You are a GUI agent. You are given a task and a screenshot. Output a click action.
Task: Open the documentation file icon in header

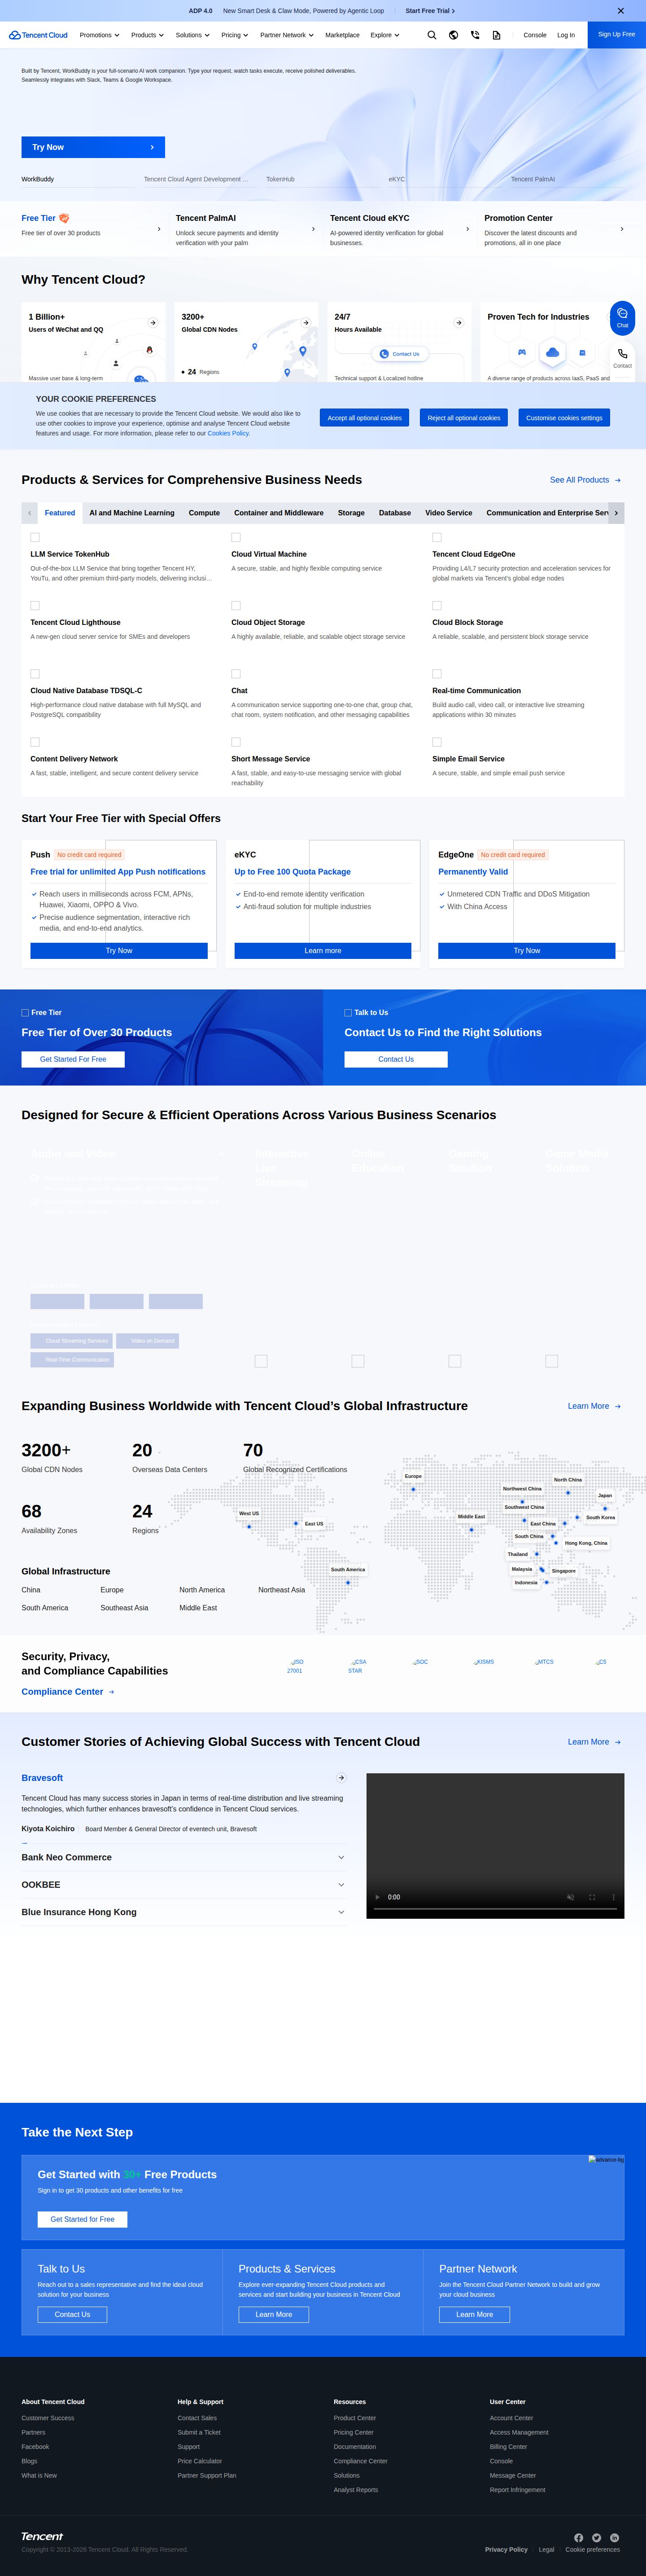coord(496,35)
